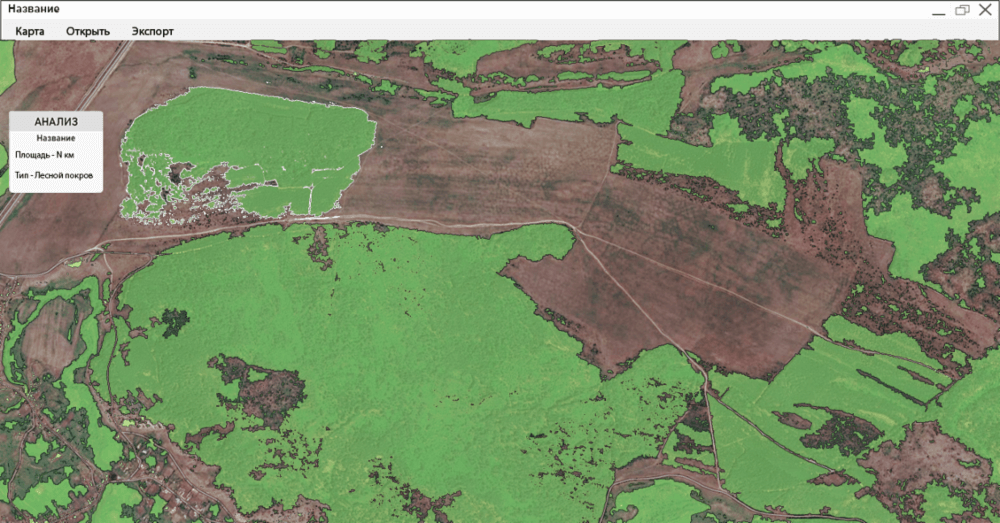Minimize the Название window
The height and width of the screenshot is (523, 1000).
[938, 11]
